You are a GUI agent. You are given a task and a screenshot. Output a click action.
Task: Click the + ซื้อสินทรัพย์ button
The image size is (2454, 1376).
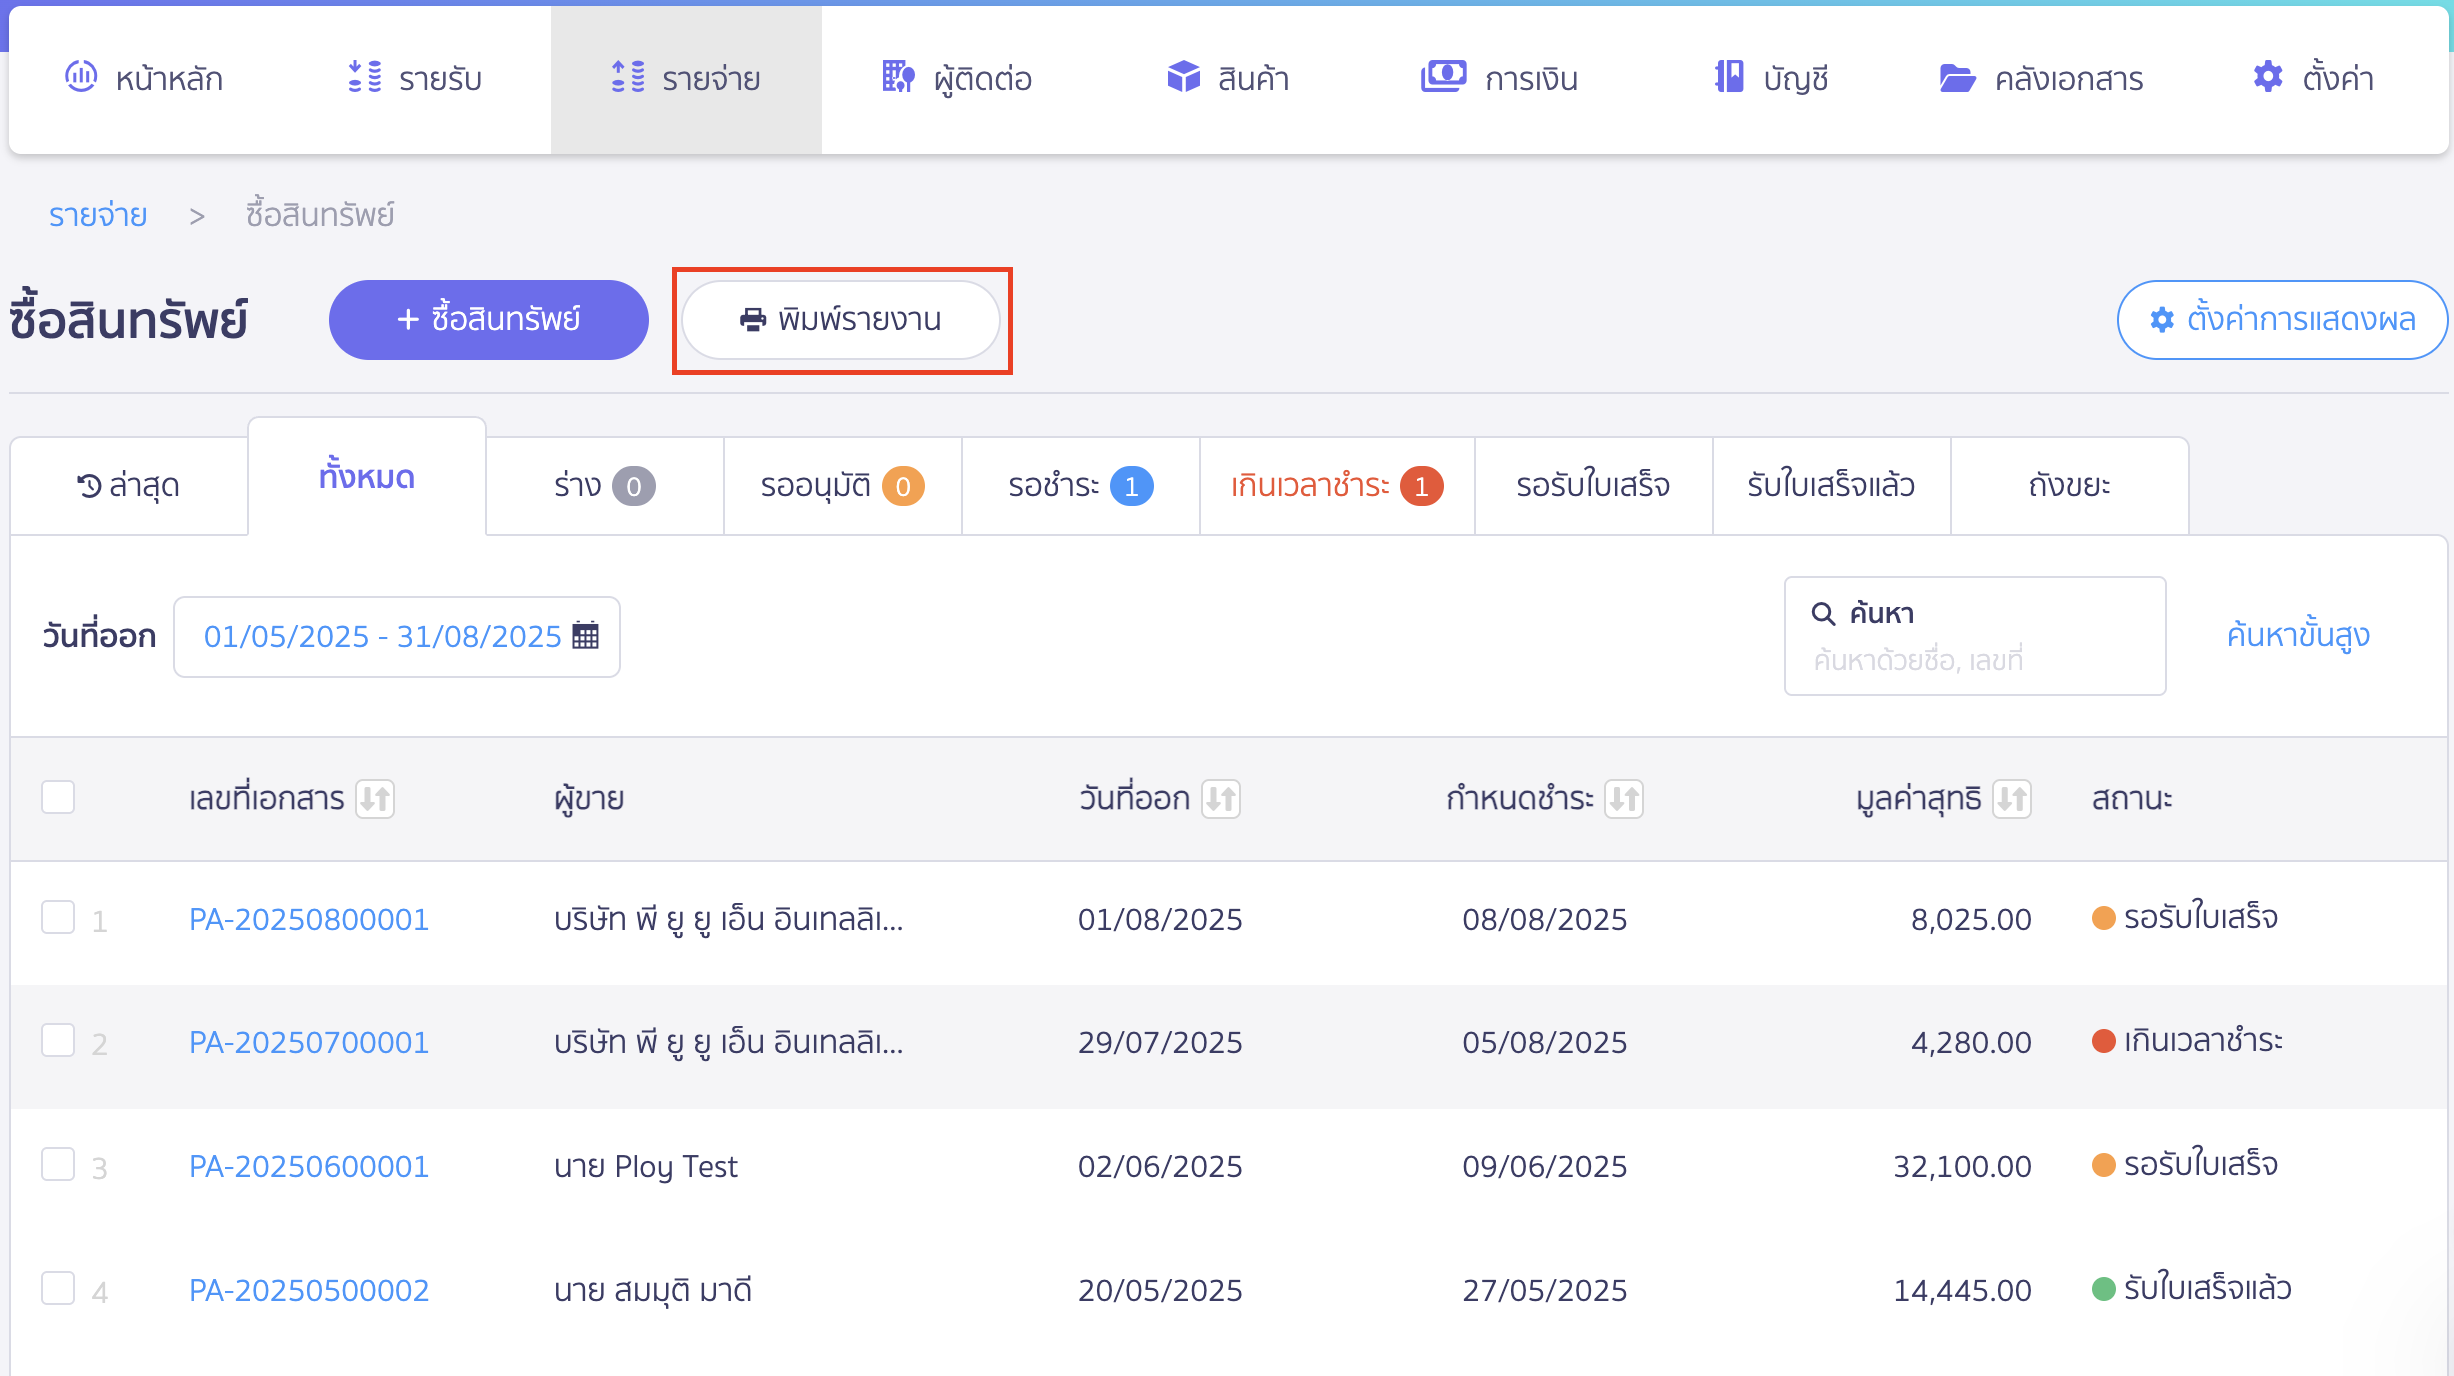pyautogui.click(x=489, y=320)
